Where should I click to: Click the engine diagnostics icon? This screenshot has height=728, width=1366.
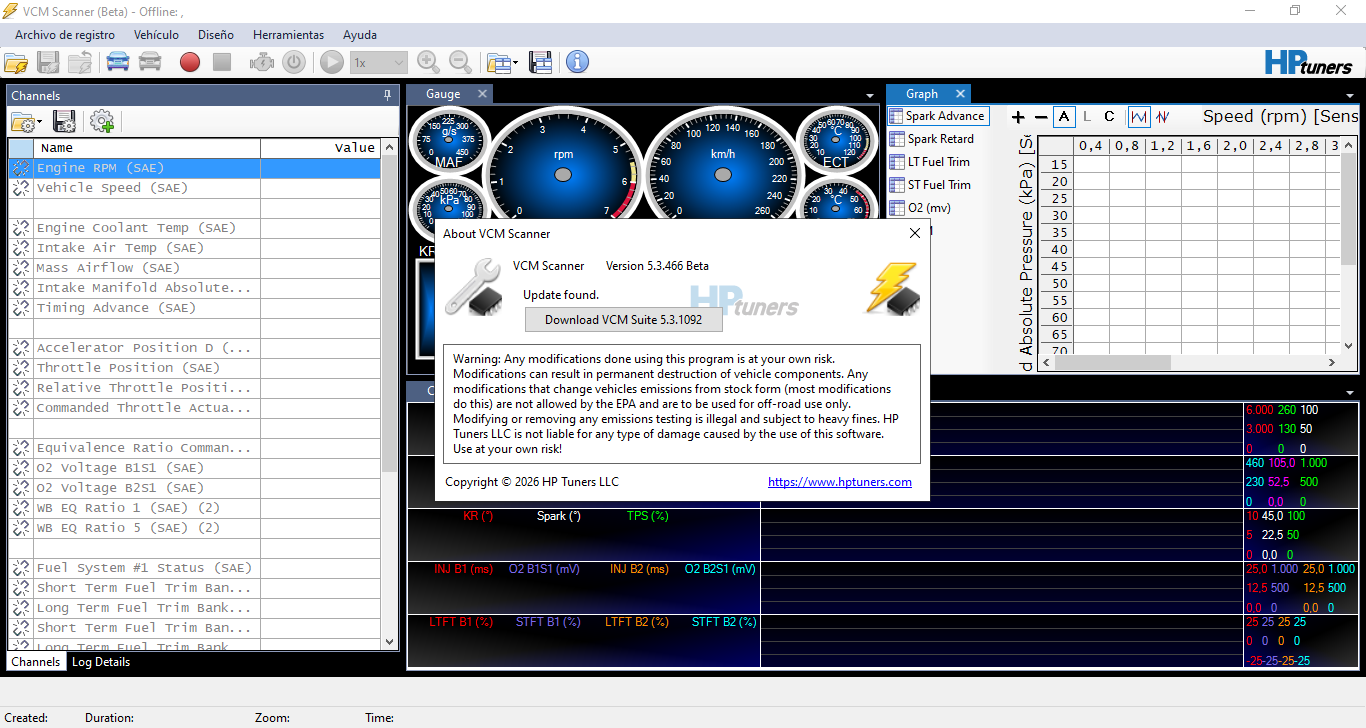(x=262, y=62)
